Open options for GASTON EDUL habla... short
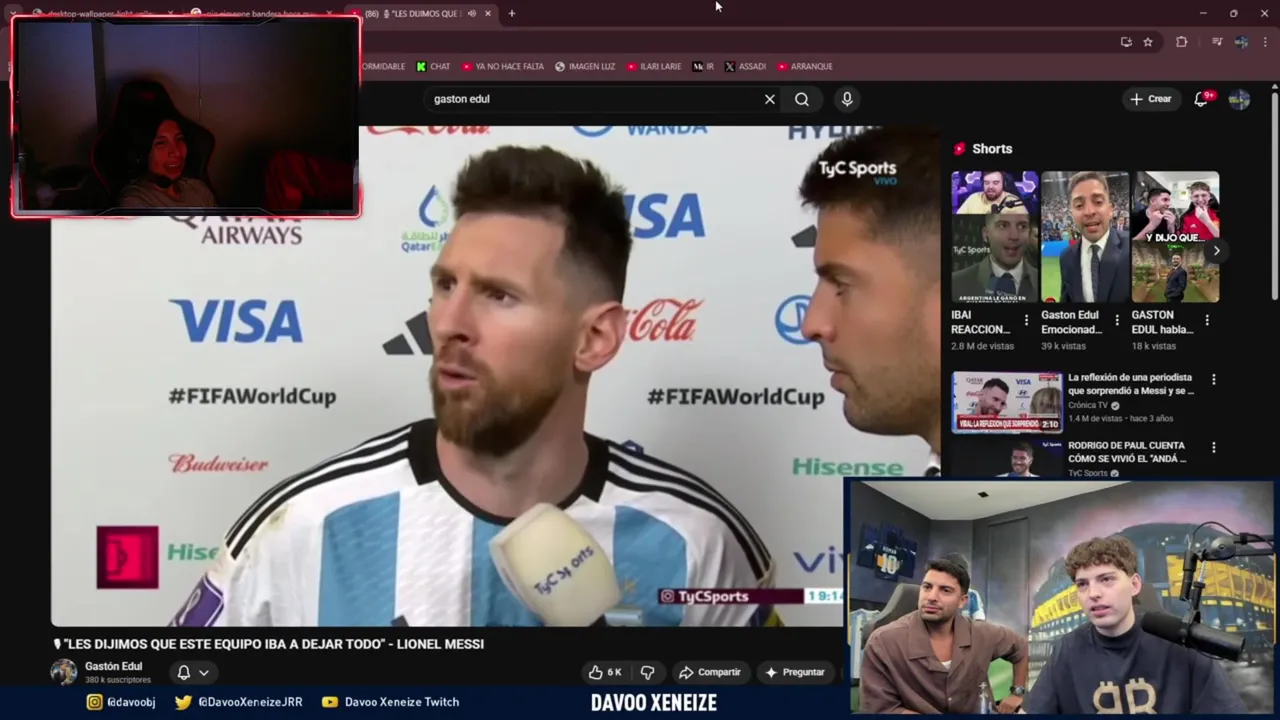Image resolution: width=1280 pixels, height=720 pixels. pyautogui.click(x=1207, y=321)
